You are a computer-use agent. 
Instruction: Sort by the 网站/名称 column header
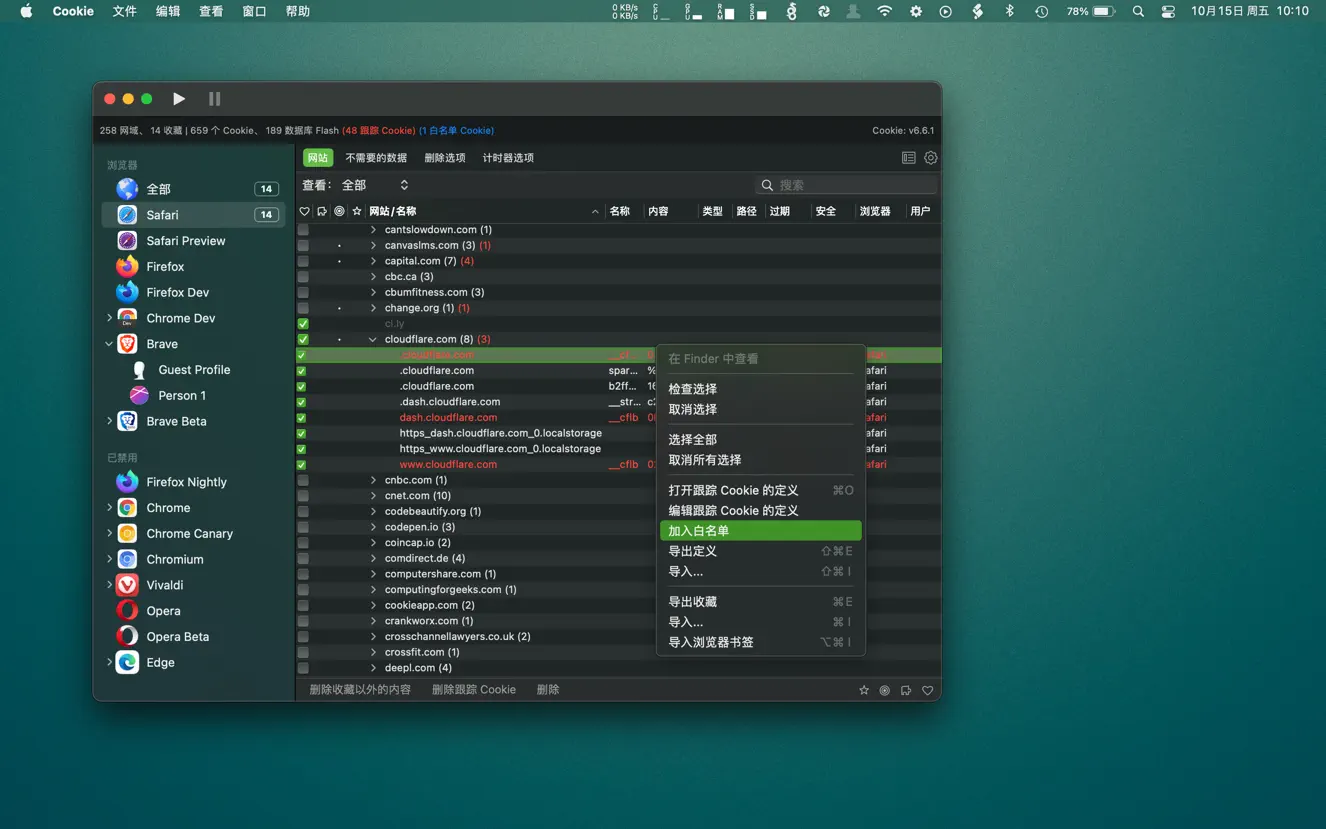coord(484,212)
